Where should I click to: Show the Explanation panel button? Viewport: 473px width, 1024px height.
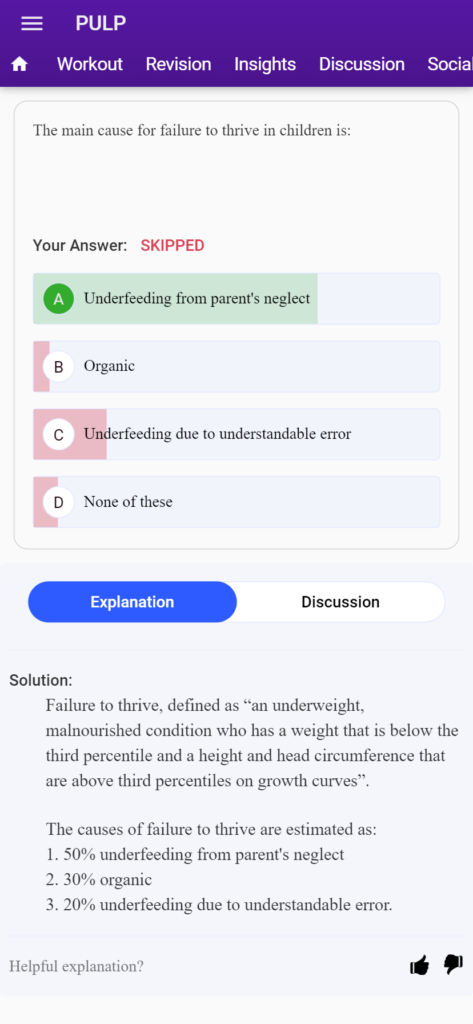coord(133,602)
